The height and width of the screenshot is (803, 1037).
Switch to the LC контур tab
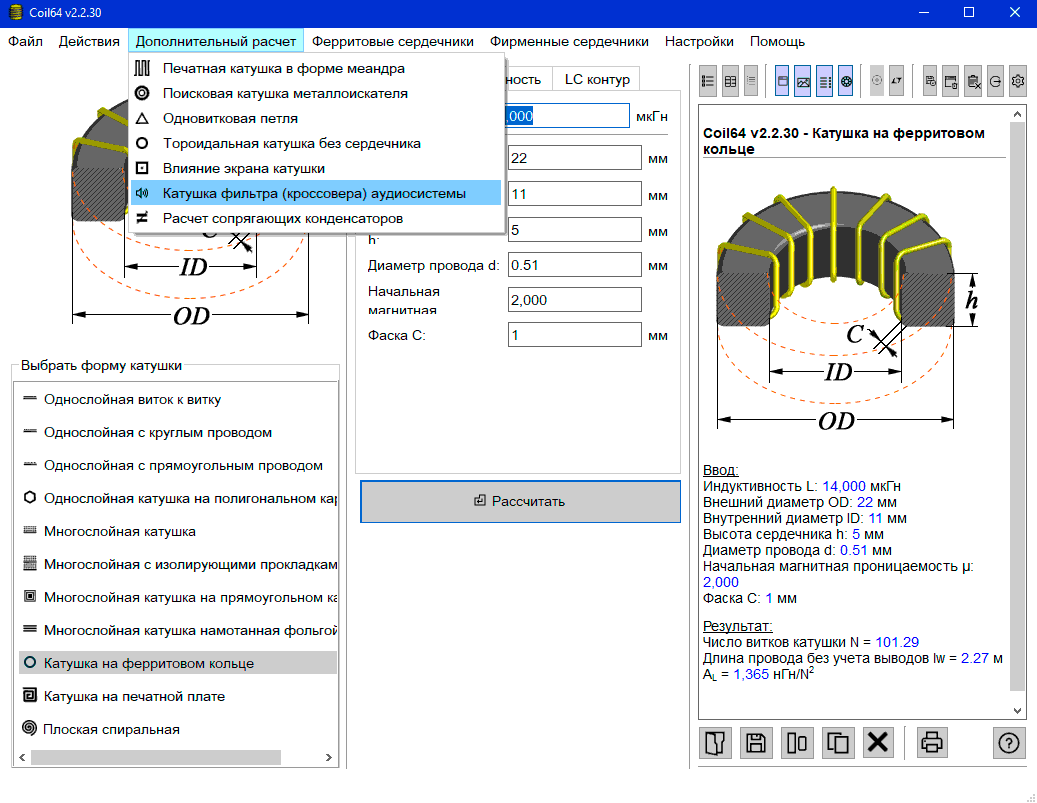tap(597, 79)
